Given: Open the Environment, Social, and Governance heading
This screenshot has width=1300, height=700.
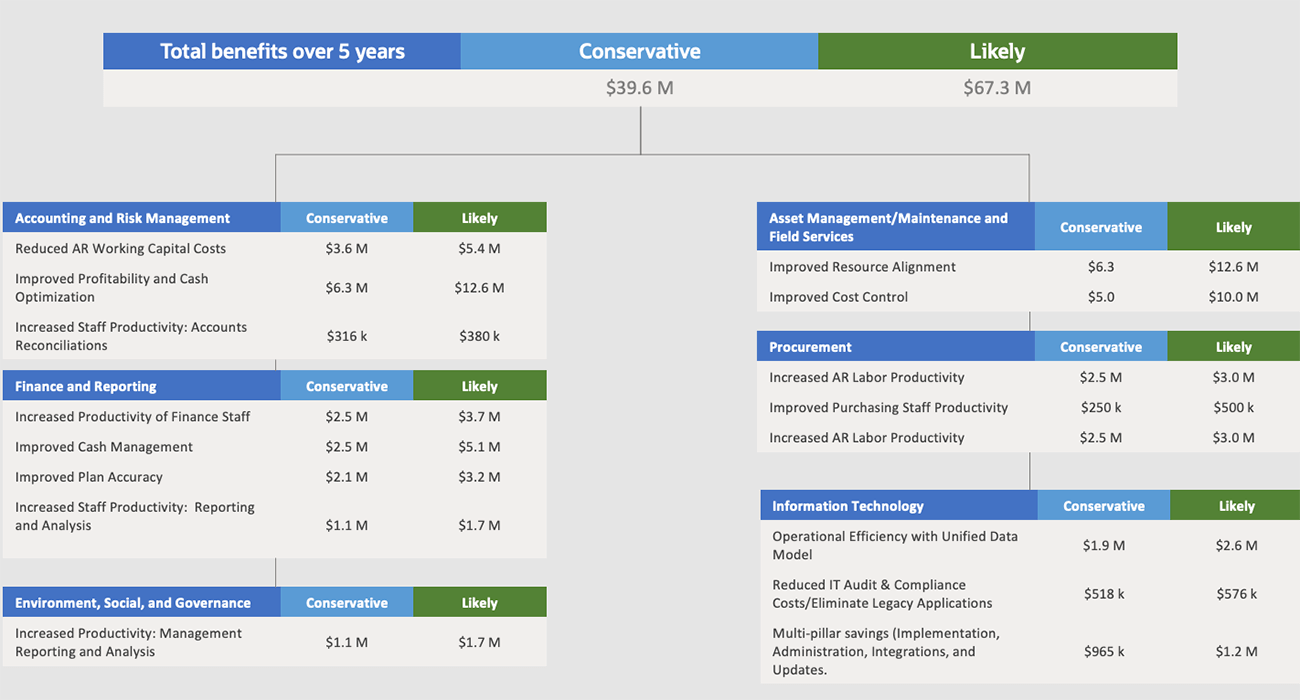Looking at the screenshot, I should (x=133, y=603).
